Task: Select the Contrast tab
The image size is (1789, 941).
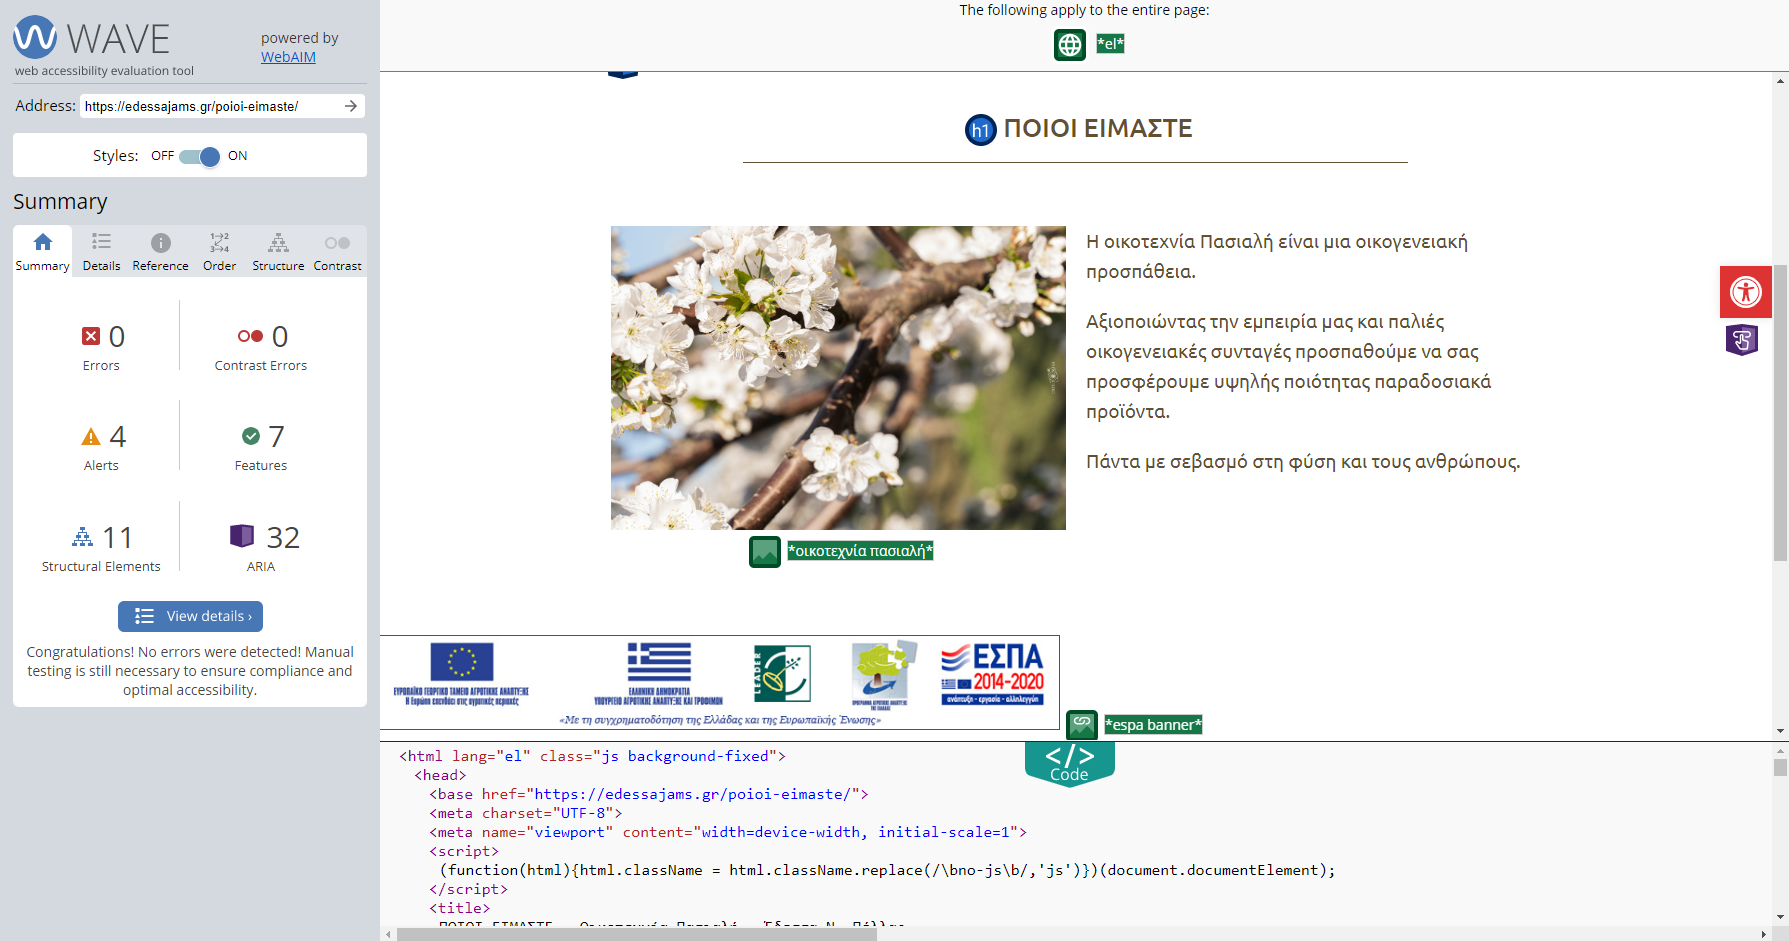Action: click(336, 250)
